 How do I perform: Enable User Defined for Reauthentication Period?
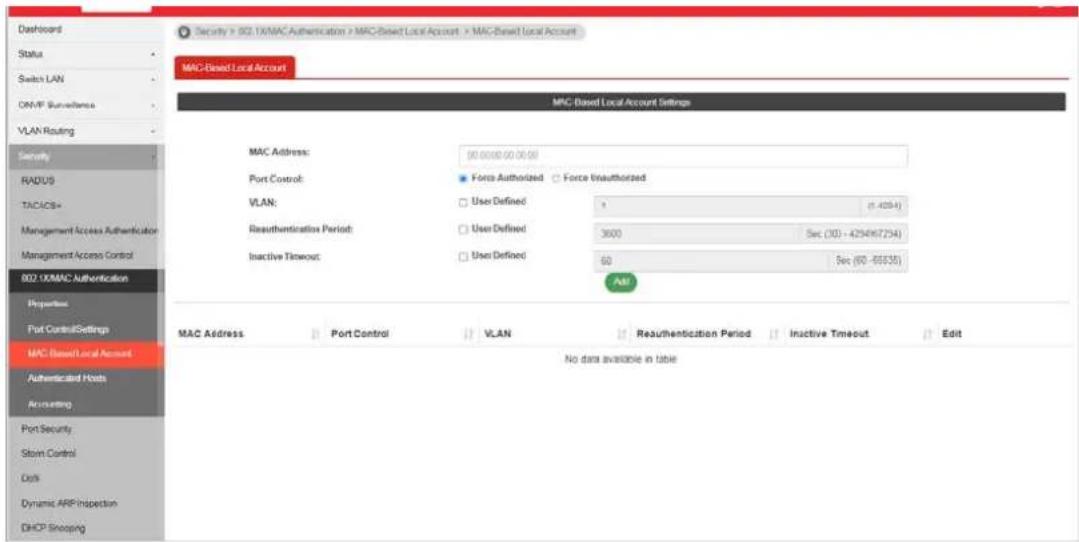tap(463, 229)
